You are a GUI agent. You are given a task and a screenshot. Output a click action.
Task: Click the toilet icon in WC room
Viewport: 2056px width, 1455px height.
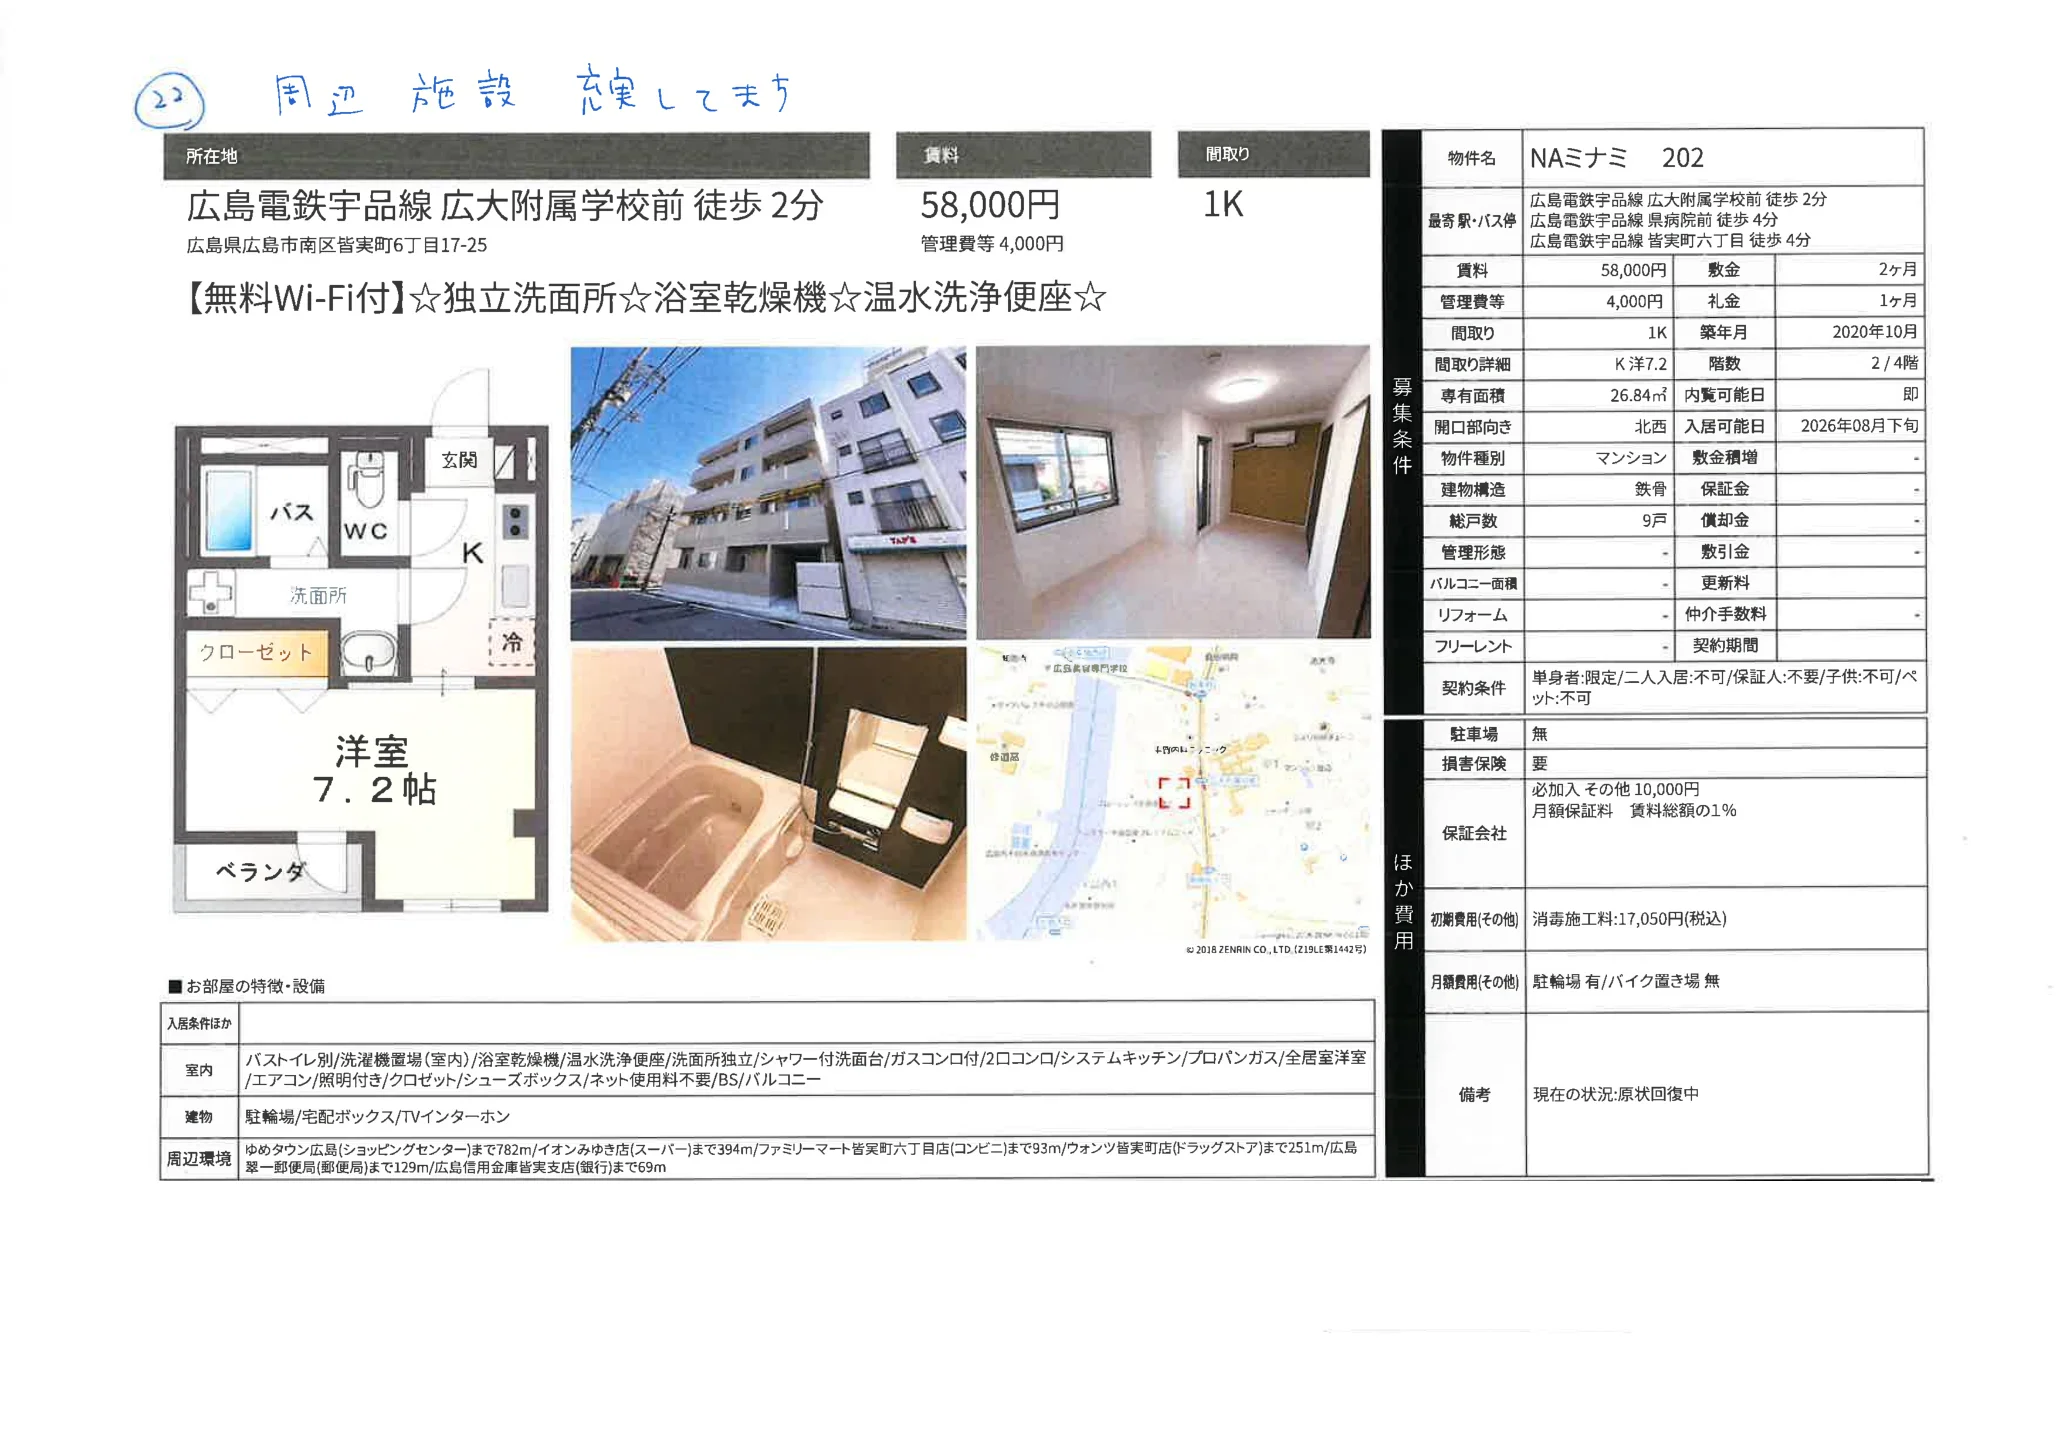(x=366, y=483)
